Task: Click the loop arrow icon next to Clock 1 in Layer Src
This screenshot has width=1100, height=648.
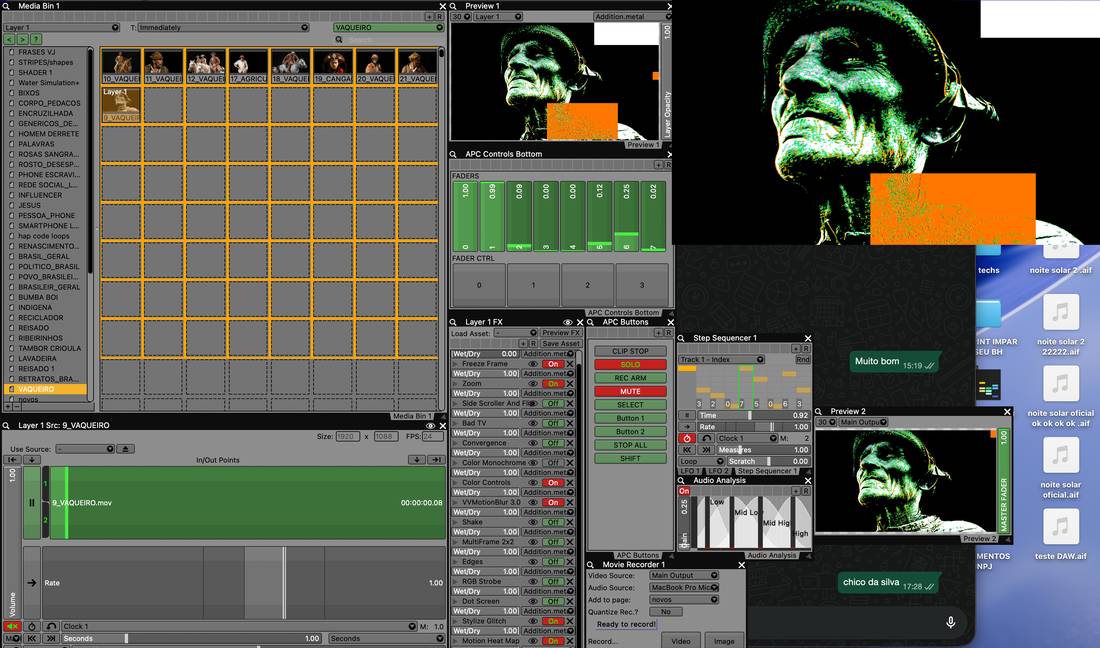Action: 51,626
